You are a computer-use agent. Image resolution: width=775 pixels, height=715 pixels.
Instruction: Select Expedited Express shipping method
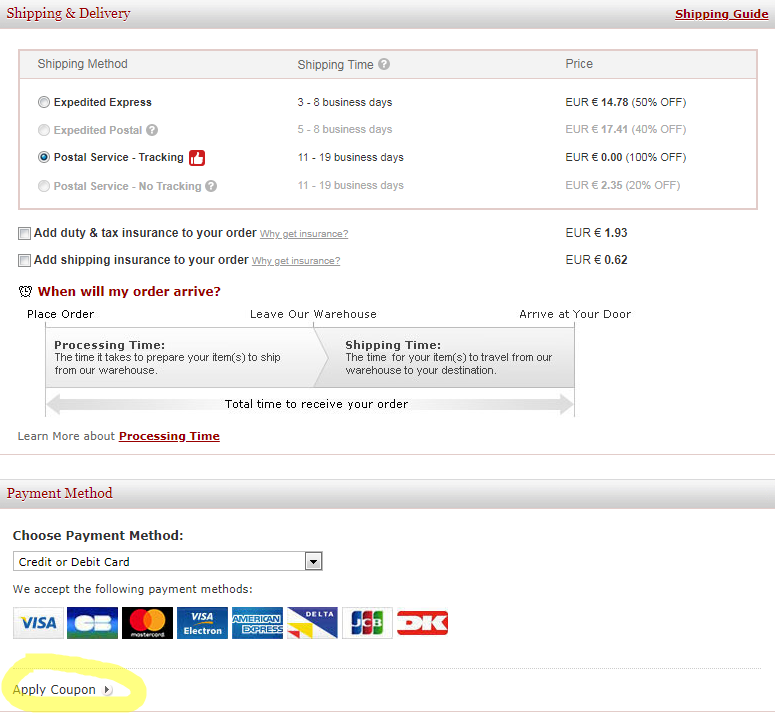44,103
